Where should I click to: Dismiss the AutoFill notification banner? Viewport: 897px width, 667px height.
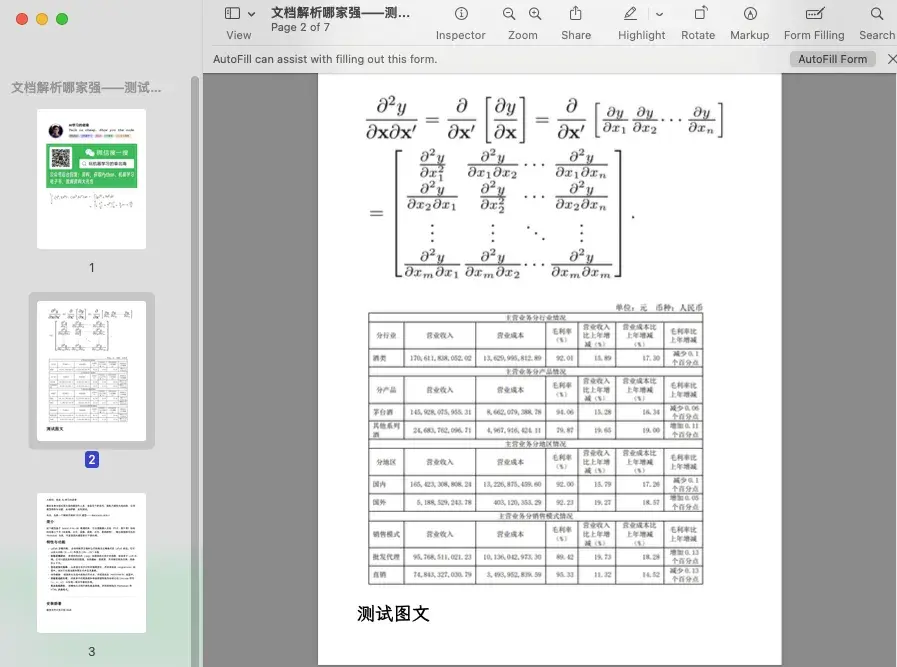(x=891, y=58)
